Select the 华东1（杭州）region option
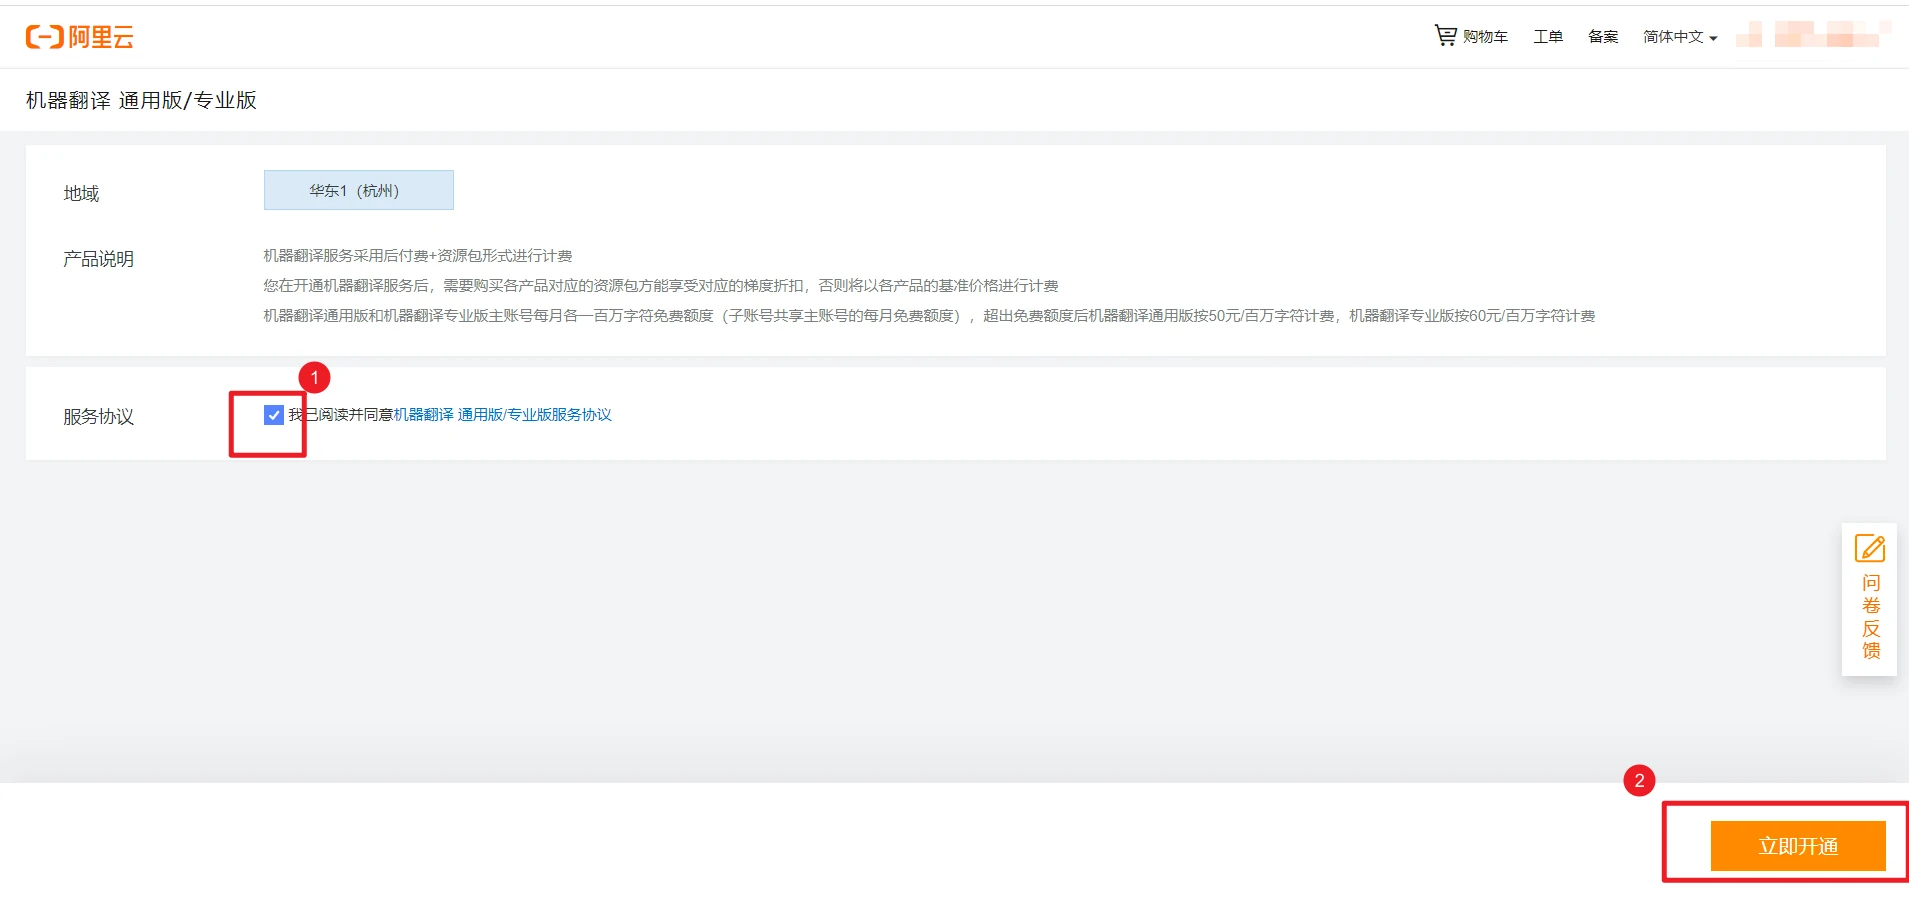The image size is (1909, 903). 357,189
